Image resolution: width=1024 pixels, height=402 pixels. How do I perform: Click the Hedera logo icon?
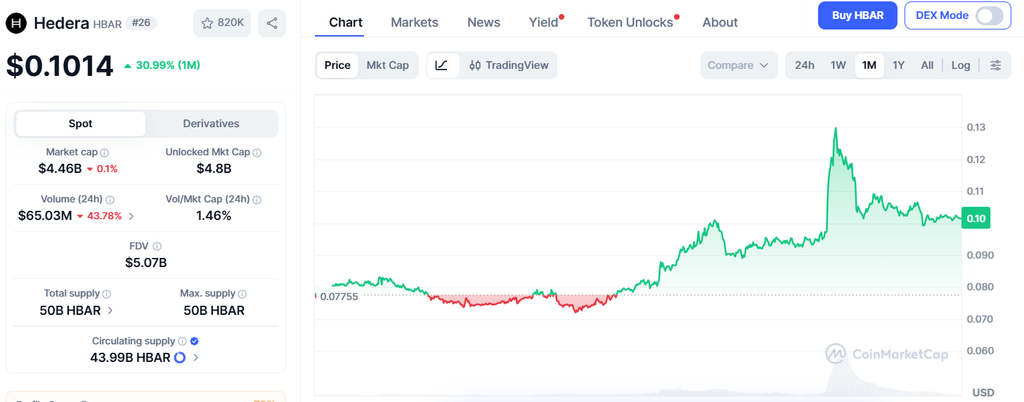point(16,23)
